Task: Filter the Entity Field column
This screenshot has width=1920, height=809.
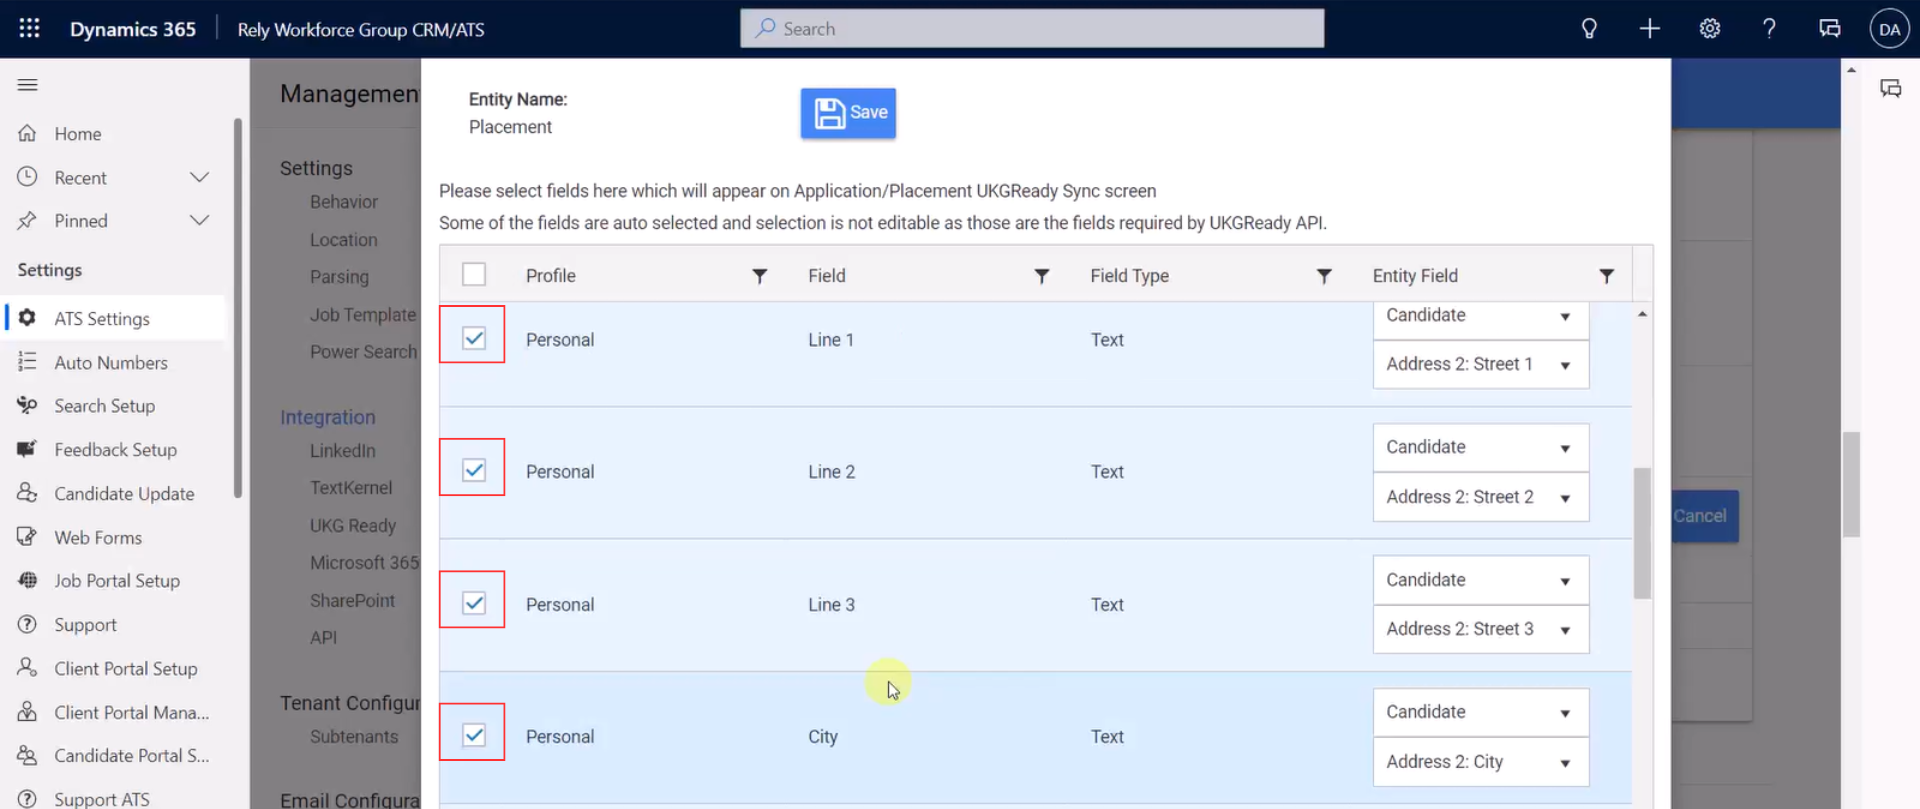Action: tap(1607, 276)
